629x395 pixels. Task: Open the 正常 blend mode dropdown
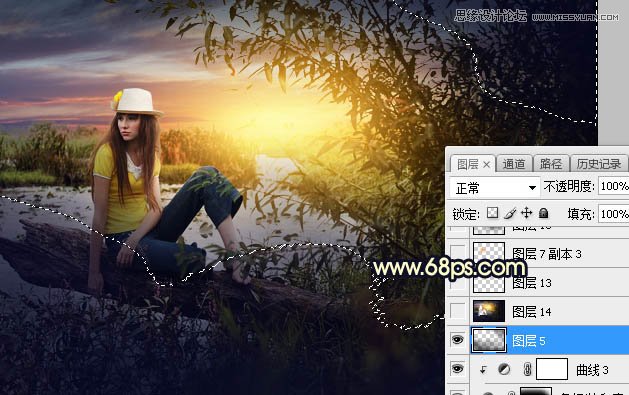pyautogui.click(x=494, y=187)
